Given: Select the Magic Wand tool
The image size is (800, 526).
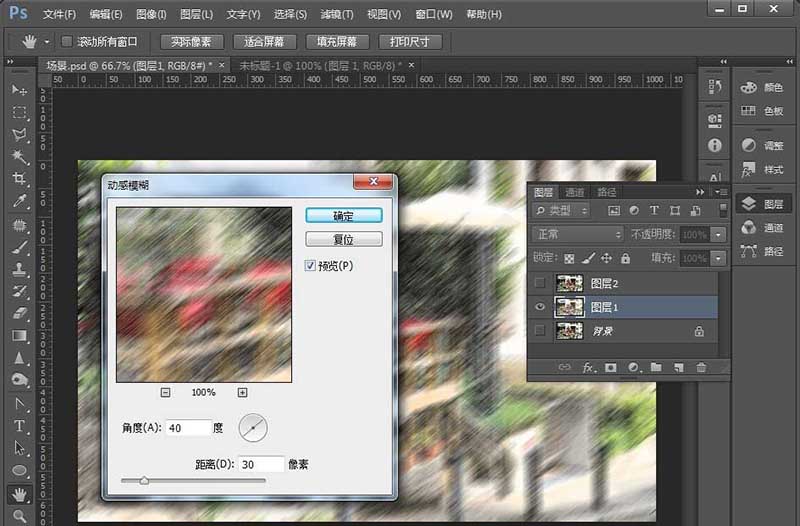Looking at the screenshot, I should pyautogui.click(x=19, y=157).
